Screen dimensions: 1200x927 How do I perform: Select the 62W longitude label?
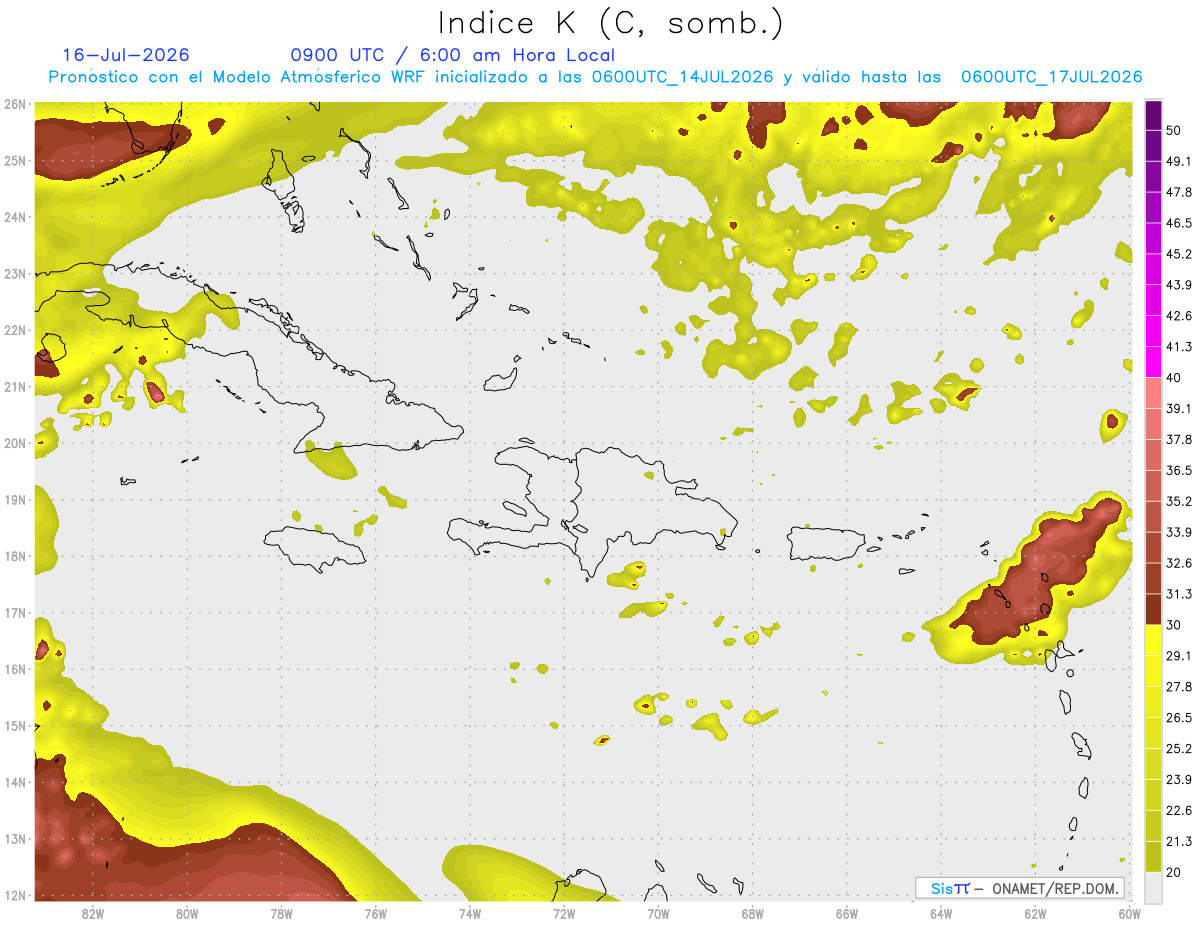tap(1035, 913)
